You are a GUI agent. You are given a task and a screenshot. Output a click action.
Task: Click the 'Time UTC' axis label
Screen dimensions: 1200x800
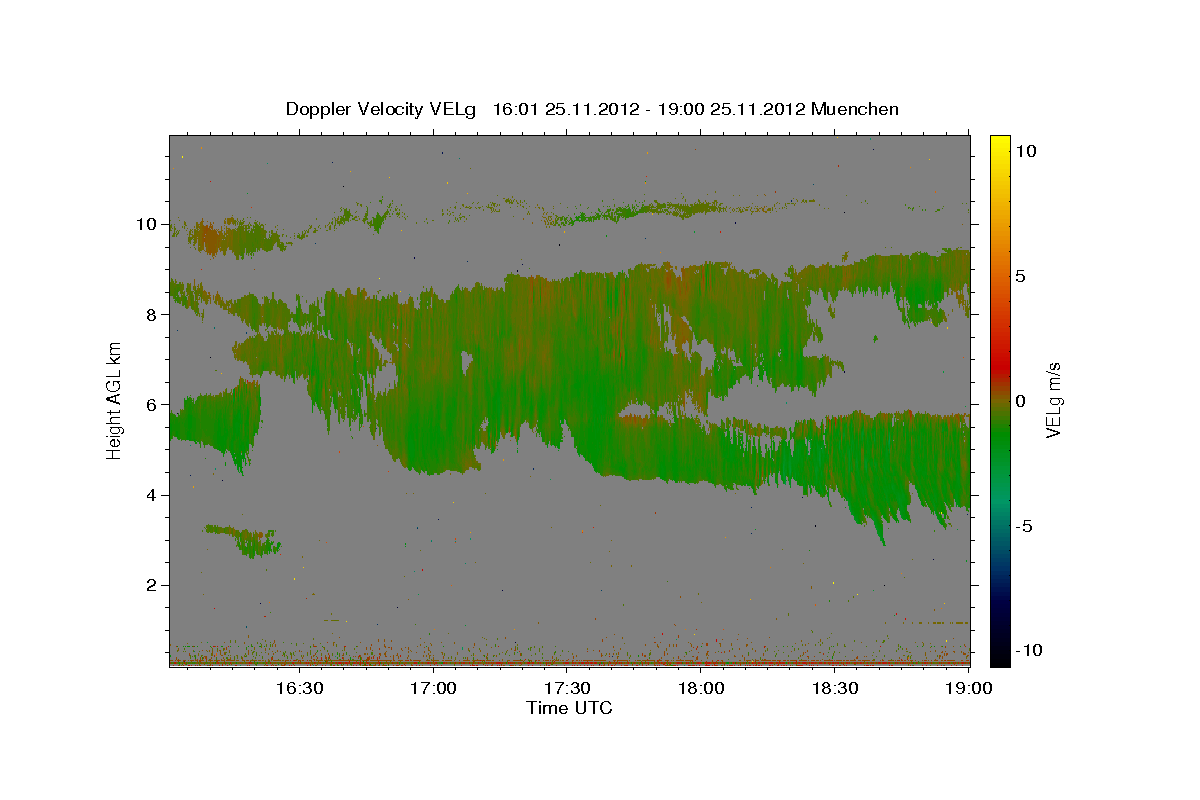pos(569,708)
